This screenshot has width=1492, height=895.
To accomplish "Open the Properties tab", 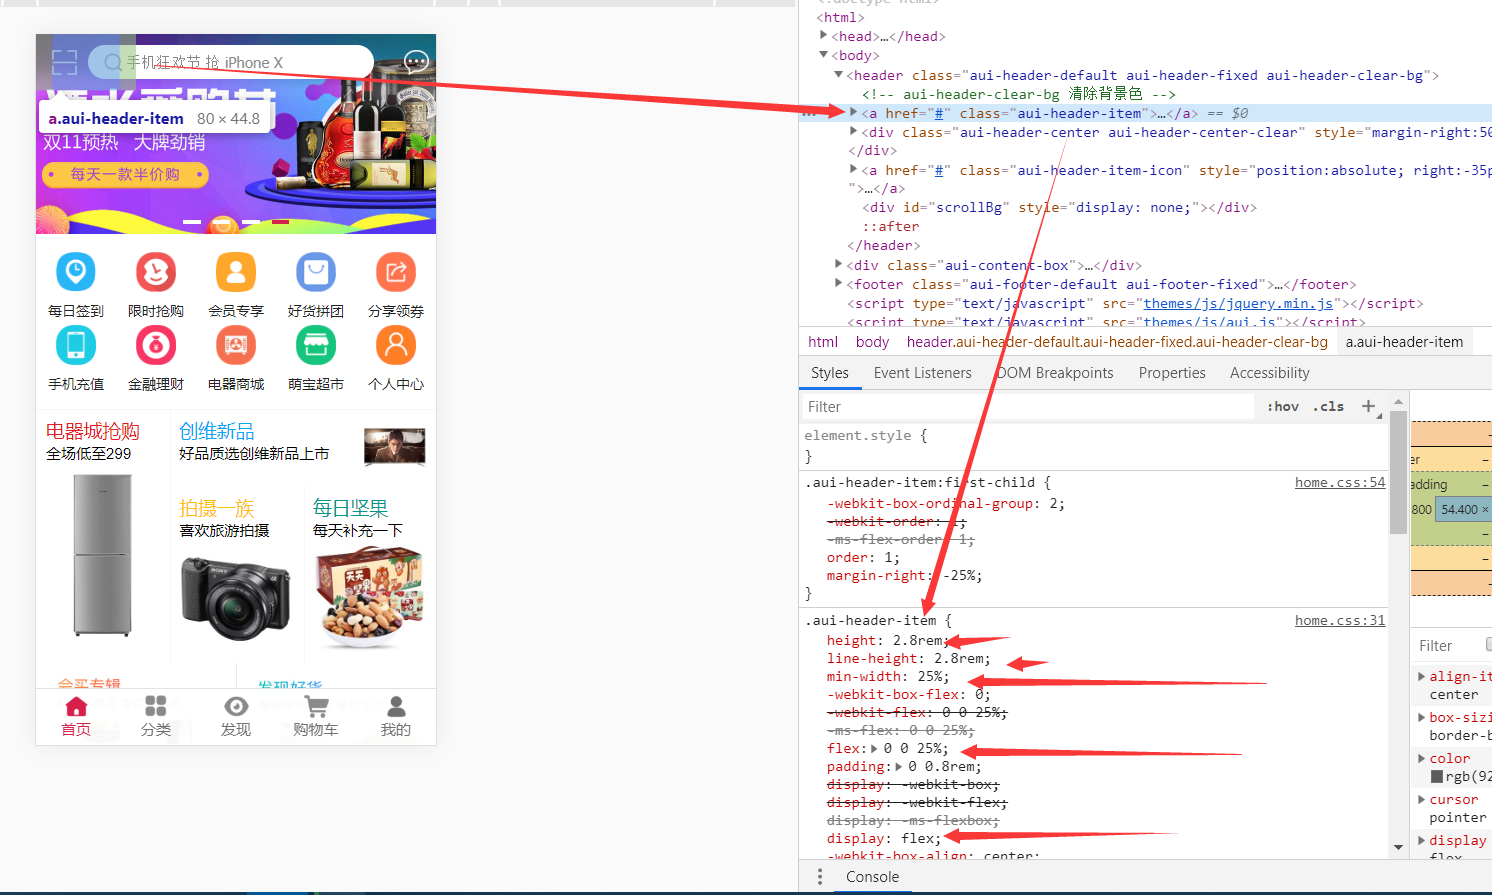I will pyautogui.click(x=1172, y=373).
